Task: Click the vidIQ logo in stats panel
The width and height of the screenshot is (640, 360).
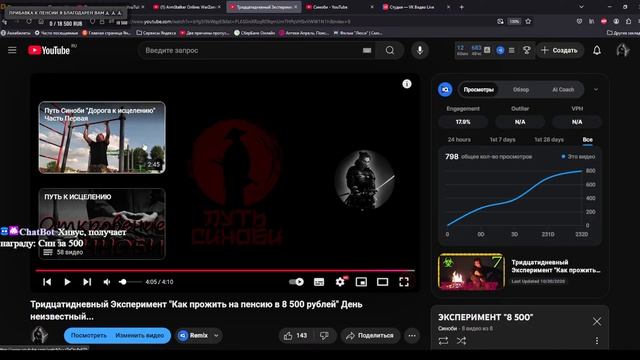Action: coord(445,89)
